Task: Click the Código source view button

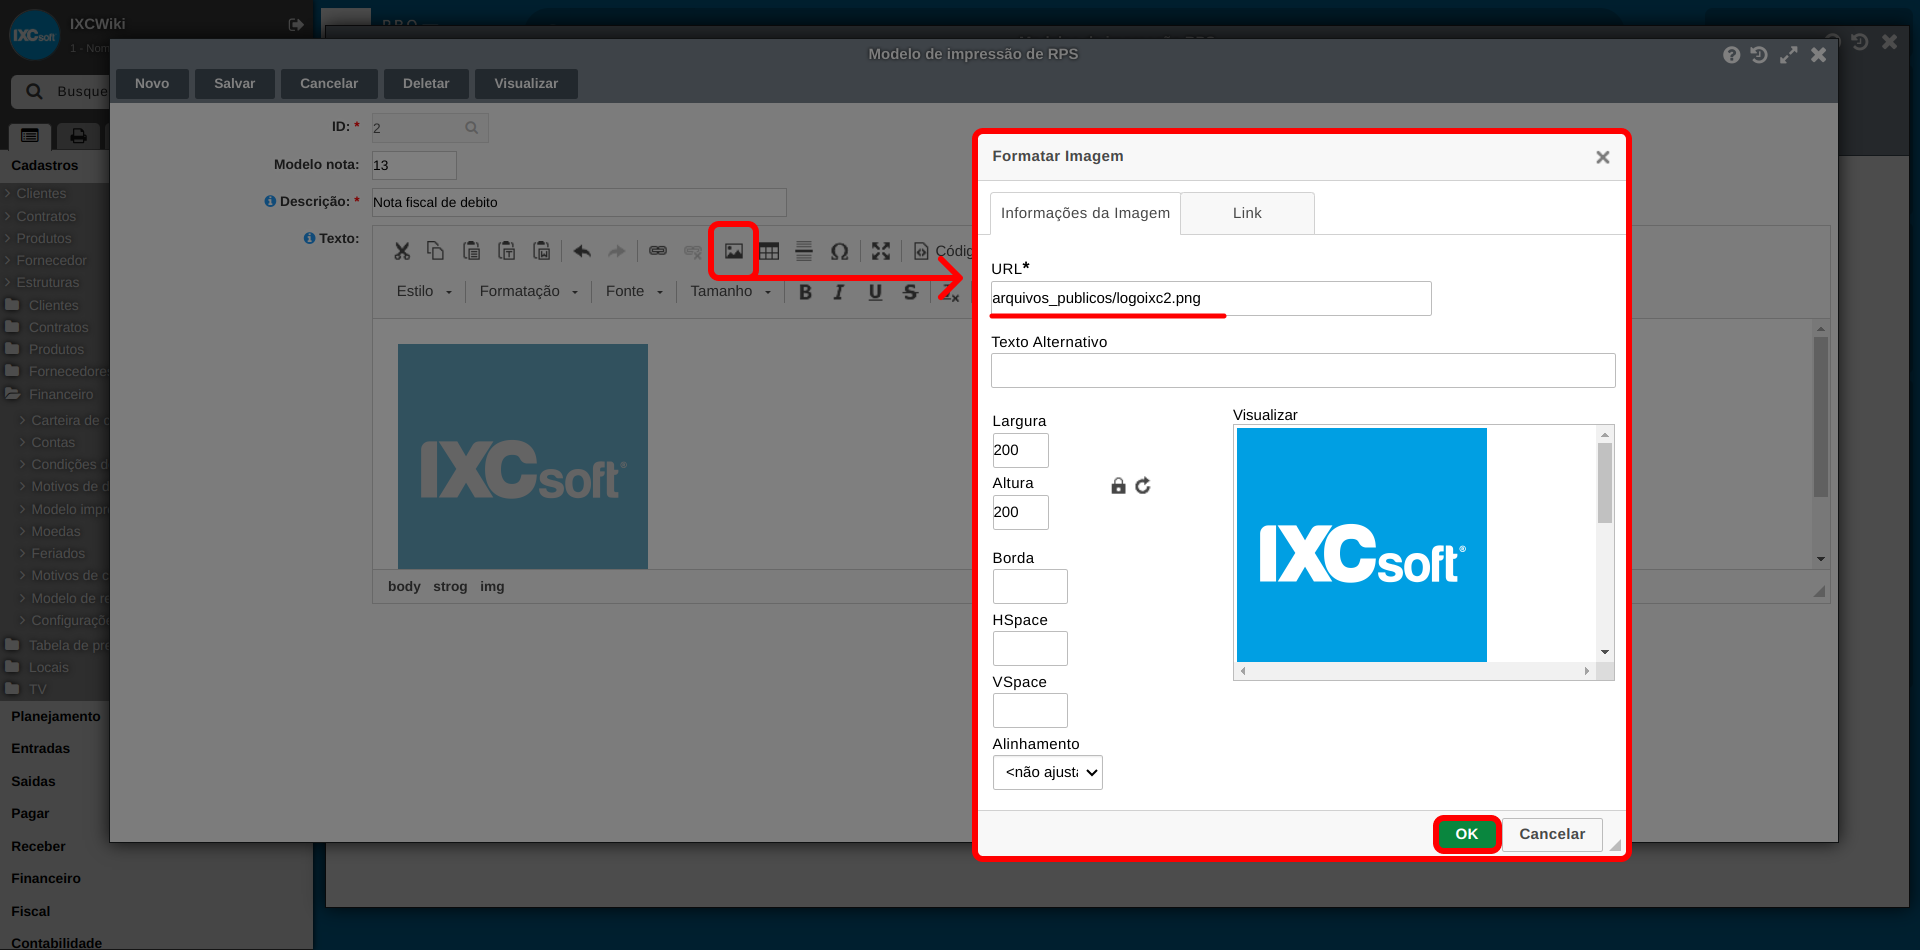Action: click(941, 251)
